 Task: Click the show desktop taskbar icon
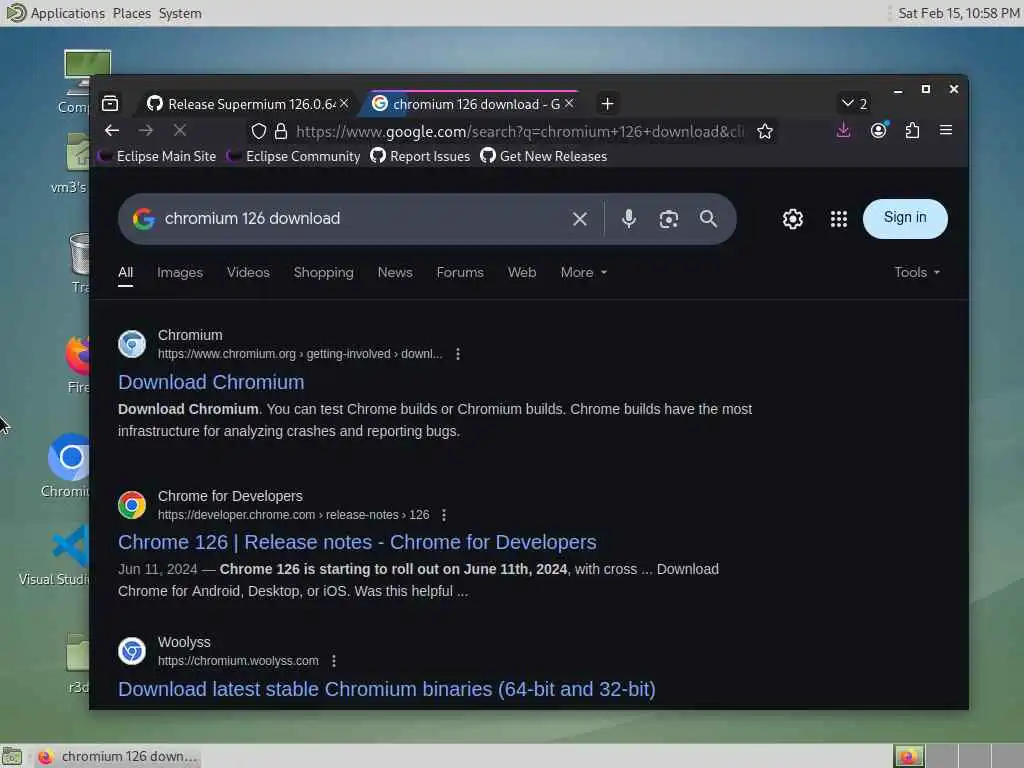[12, 756]
